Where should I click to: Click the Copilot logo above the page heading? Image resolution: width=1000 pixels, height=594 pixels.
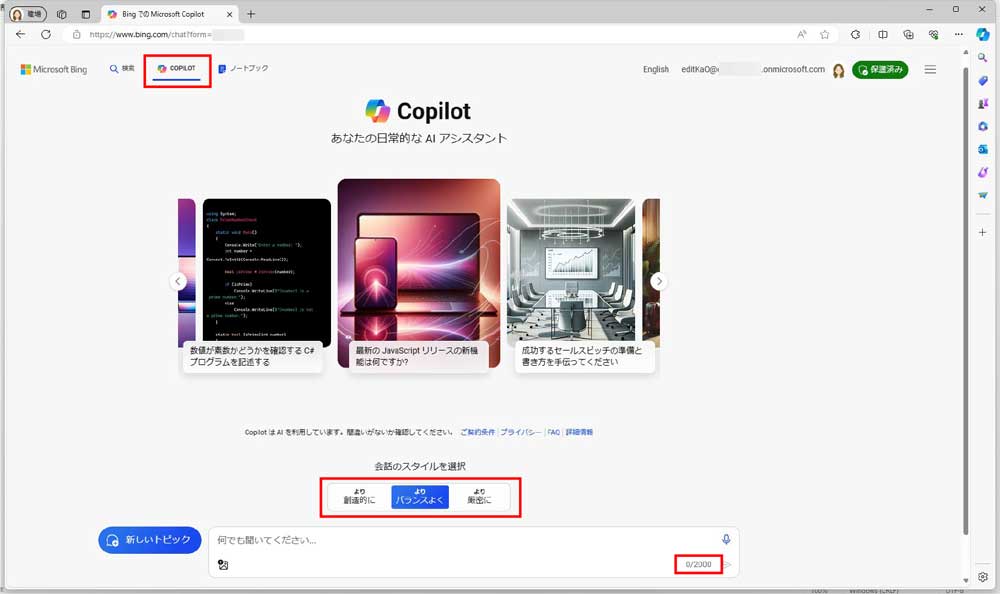tap(377, 110)
